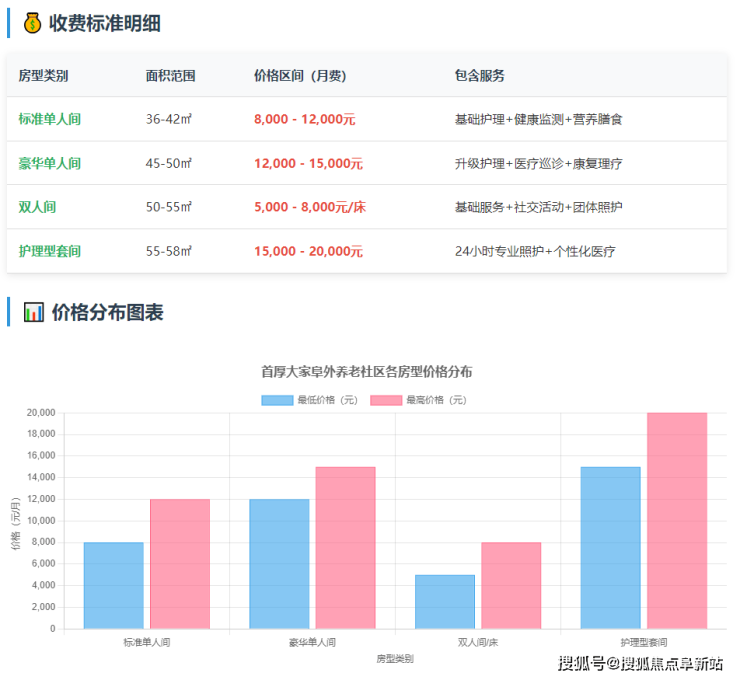Select the 房型类别 column header
740x680 pixels.
pyautogui.click(x=43, y=76)
